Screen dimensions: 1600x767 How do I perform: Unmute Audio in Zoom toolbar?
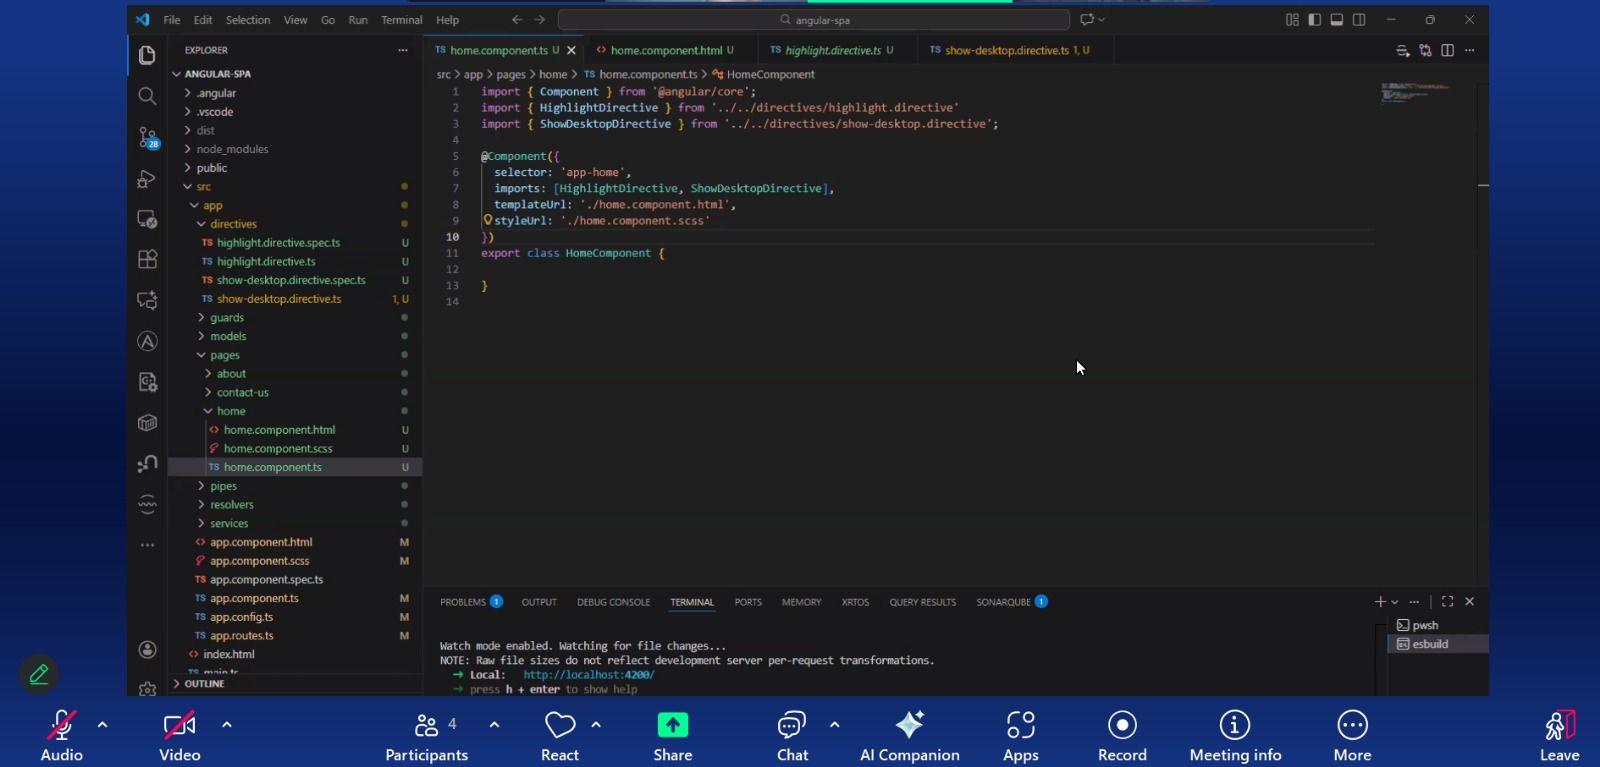click(62, 736)
